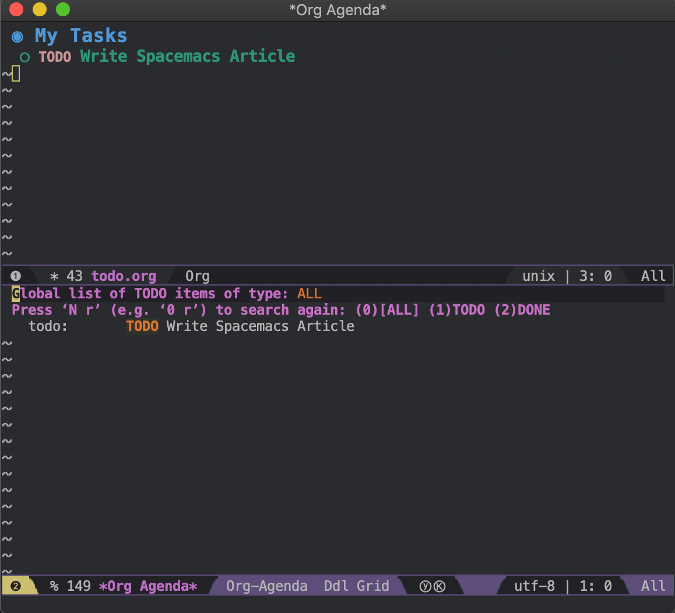
Task: Open the Org major mode menu in modeline
Action: pyautogui.click(x=197, y=276)
